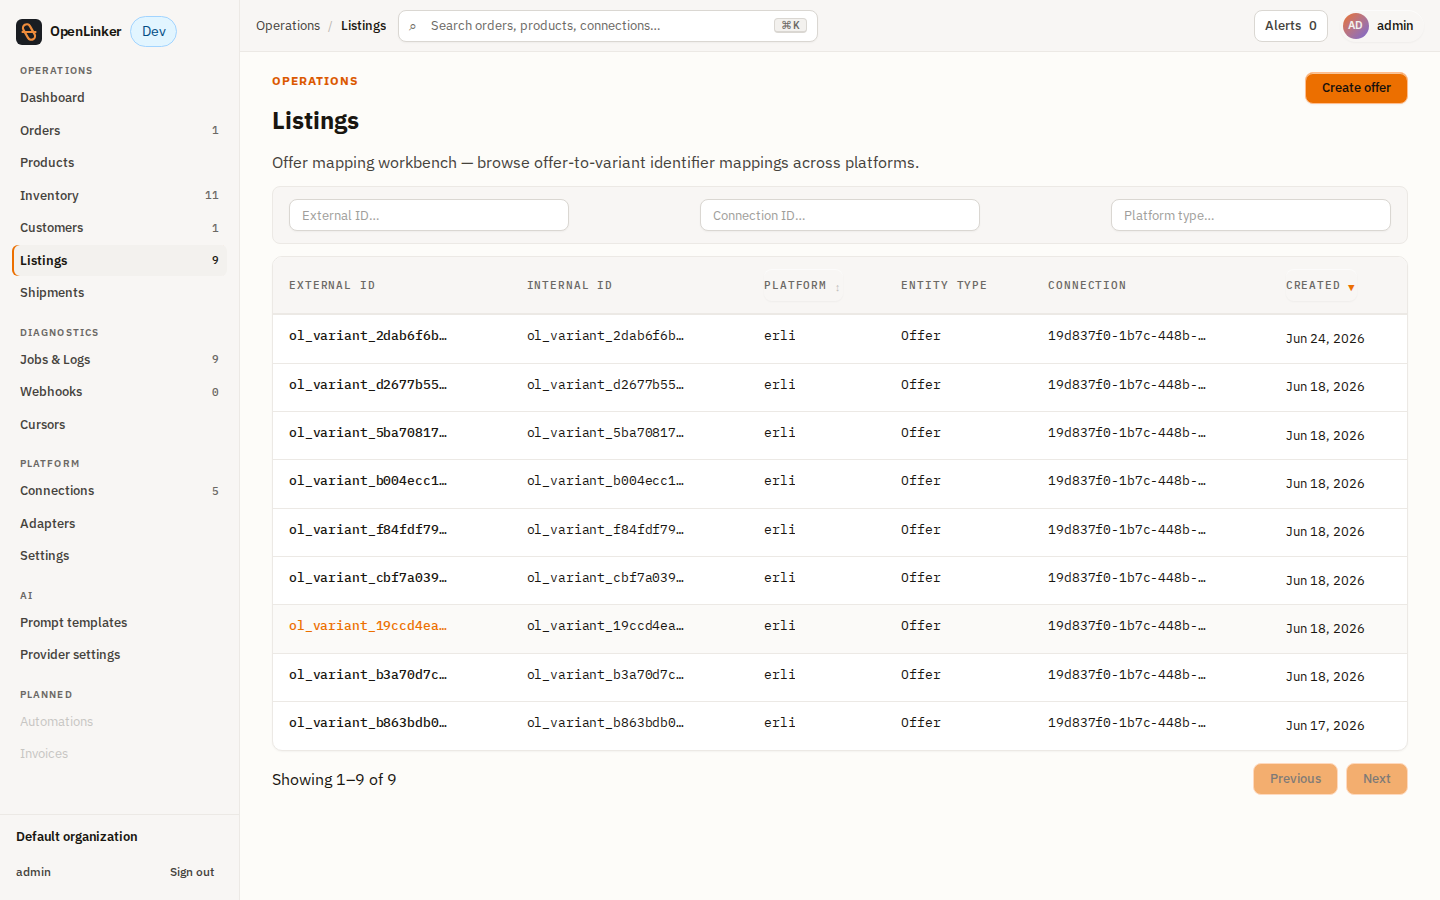The width and height of the screenshot is (1440, 900).
Task: Click the Default organization label
Action: pyautogui.click(x=77, y=837)
